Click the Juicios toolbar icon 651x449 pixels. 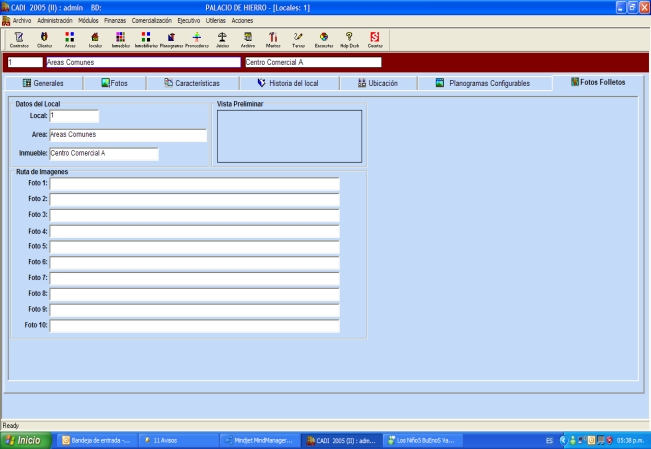pos(223,39)
